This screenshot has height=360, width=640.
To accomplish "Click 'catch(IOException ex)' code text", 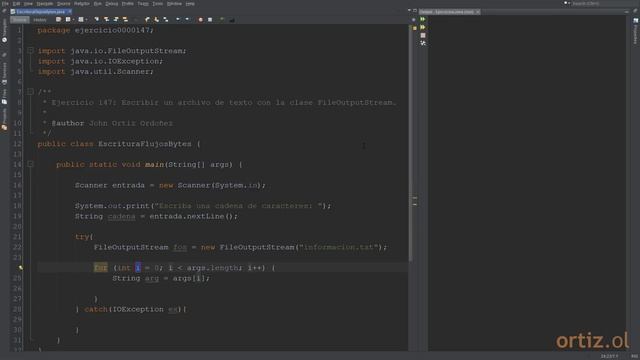I will 133,309.
